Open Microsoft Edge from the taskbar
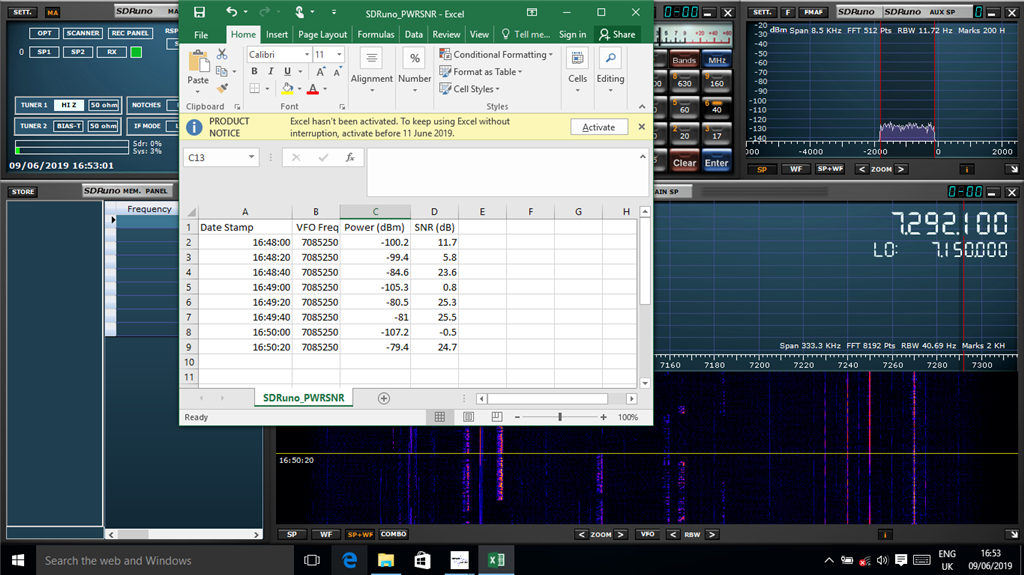 click(349, 560)
